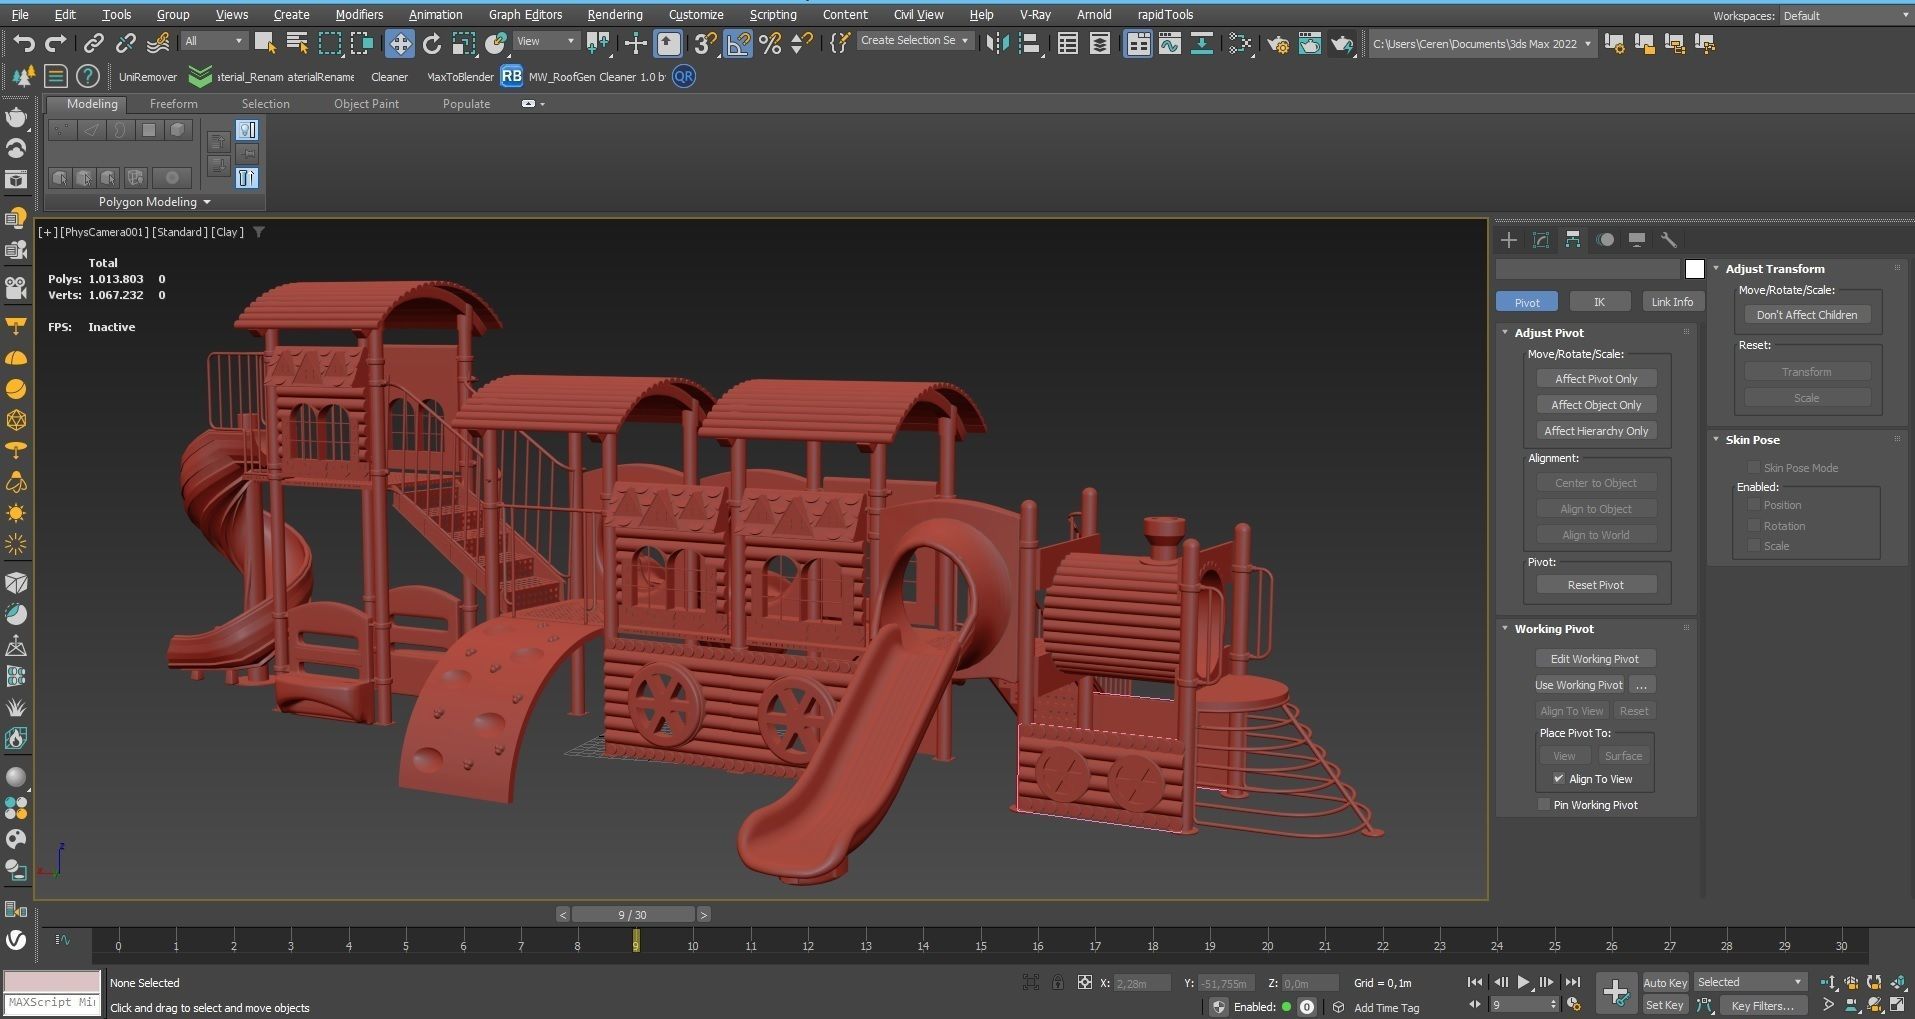Open the Motion command panel tab
Screen dimensions: 1915x1019
click(x=1605, y=240)
